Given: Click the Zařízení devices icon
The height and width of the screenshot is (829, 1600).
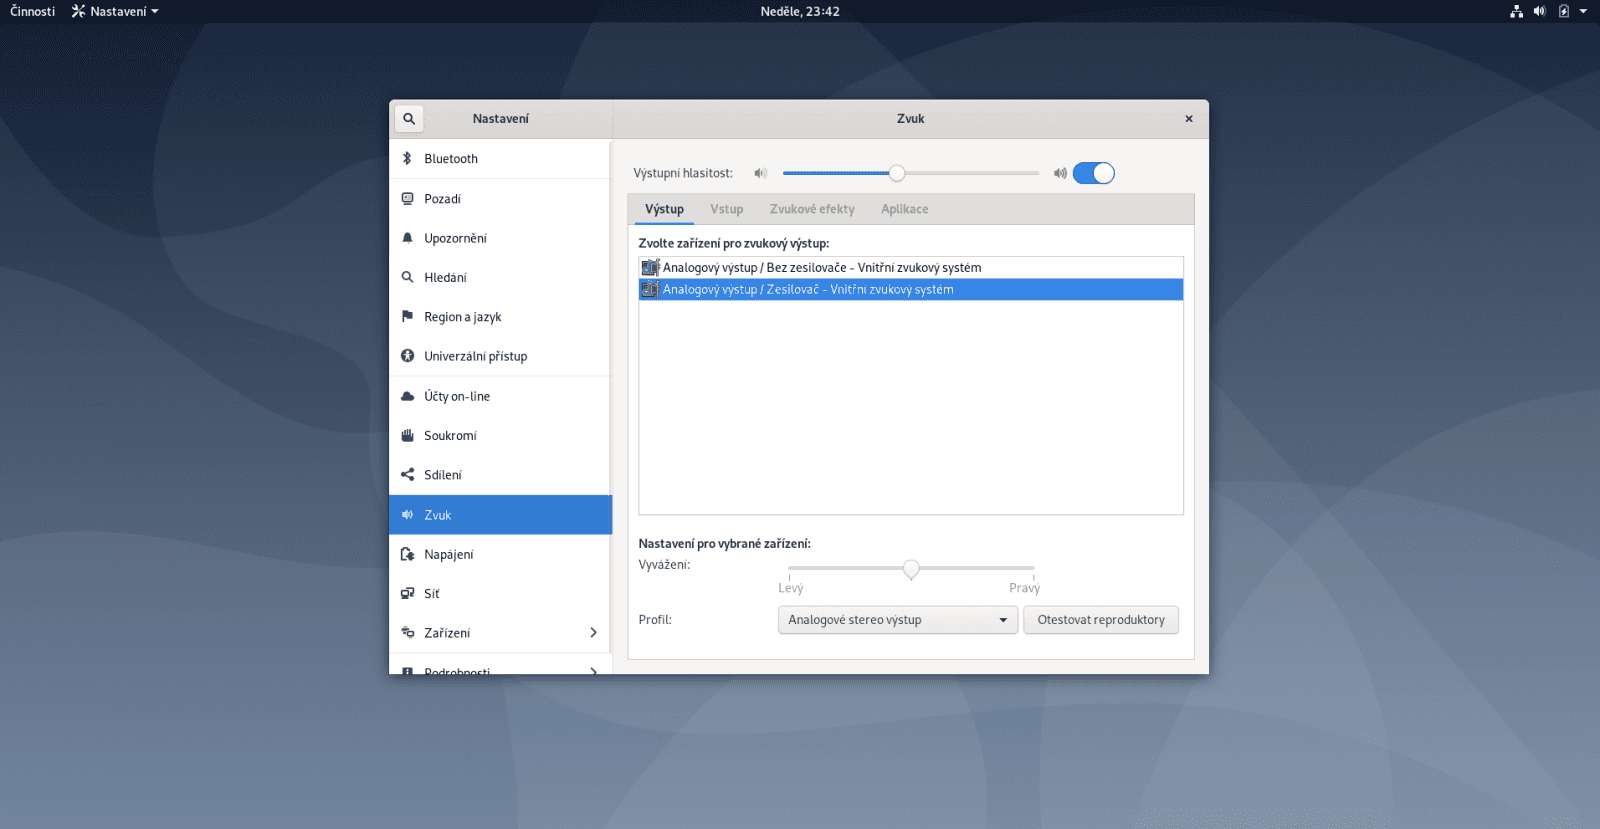Looking at the screenshot, I should pyautogui.click(x=407, y=632).
